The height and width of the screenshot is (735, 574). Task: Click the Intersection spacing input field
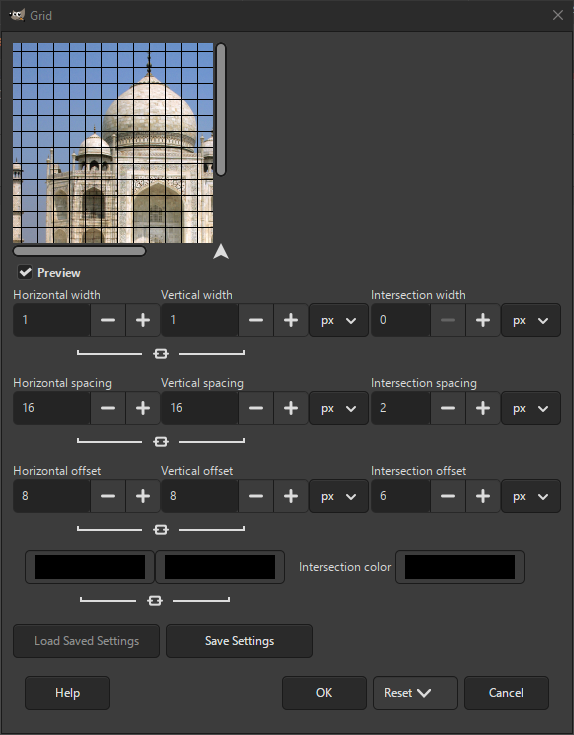(401, 408)
